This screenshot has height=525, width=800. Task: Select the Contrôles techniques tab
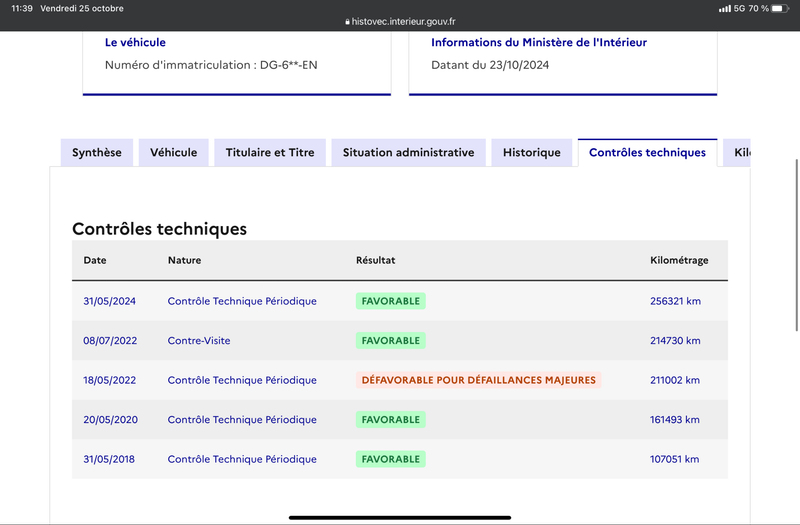coord(647,153)
